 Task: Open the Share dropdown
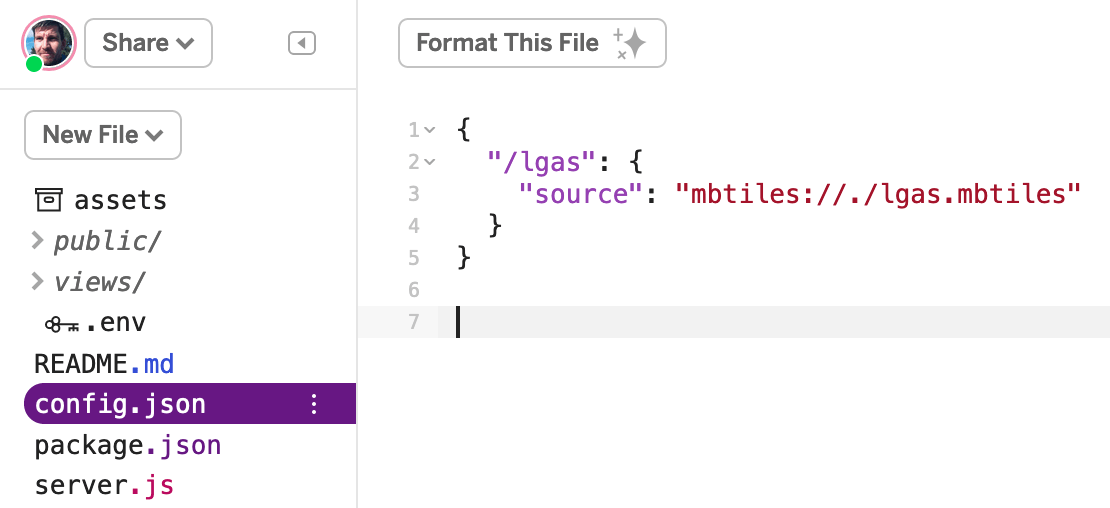point(148,43)
